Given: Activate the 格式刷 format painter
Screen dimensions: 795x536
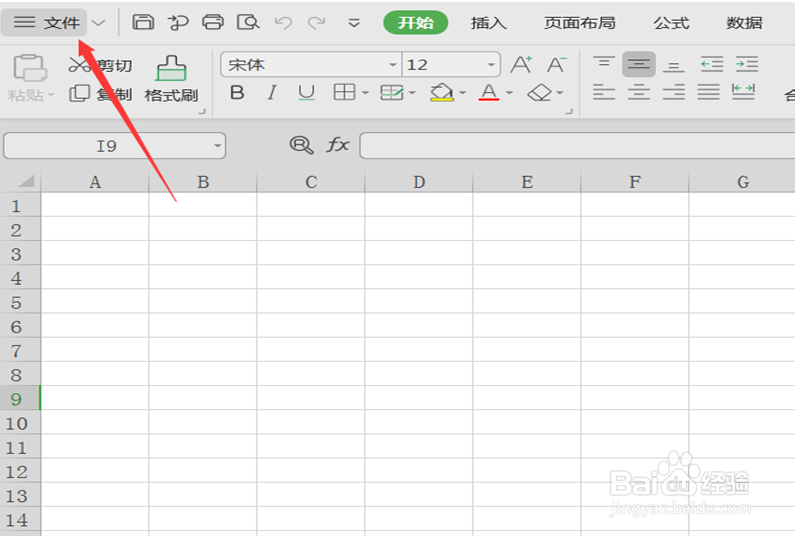Looking at the screenshot, I should click(171, 79).
